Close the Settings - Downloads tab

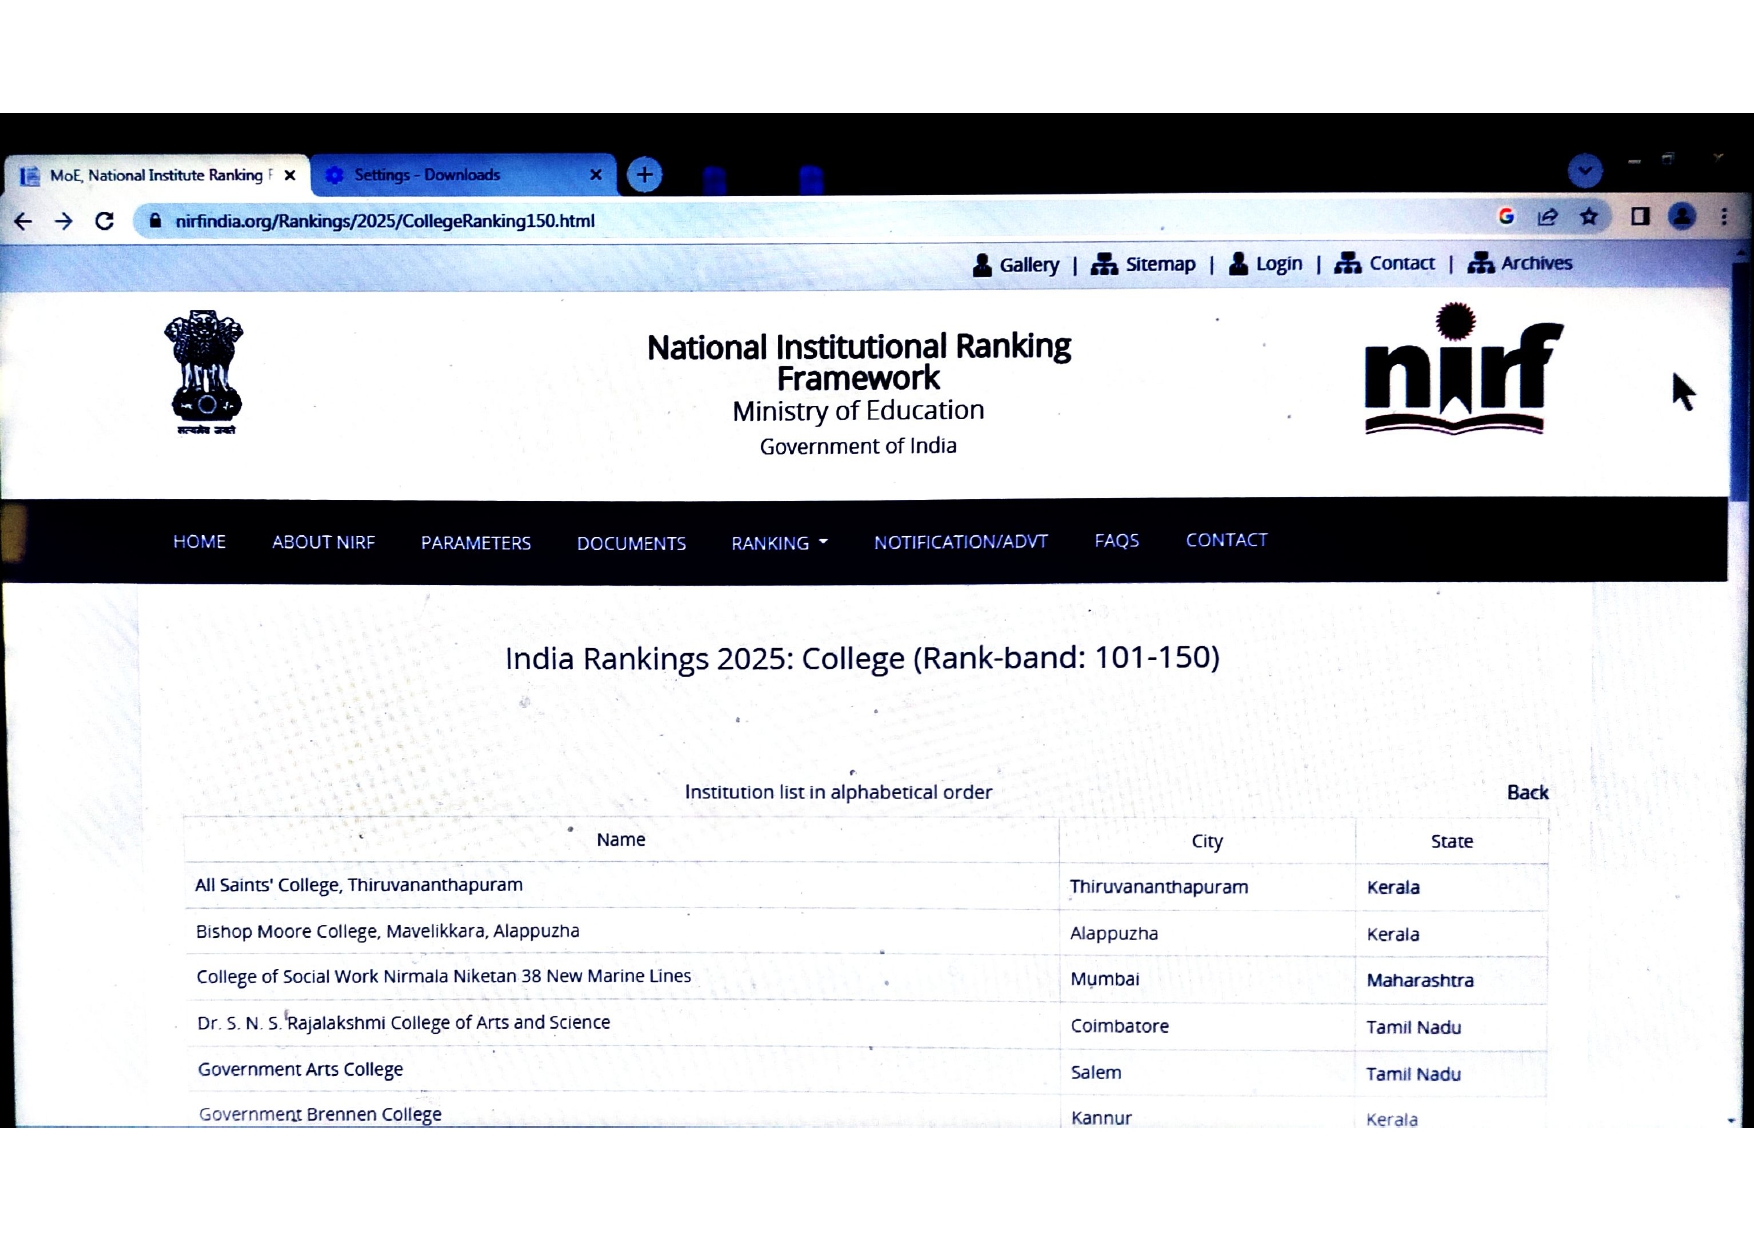coord(596,175)
